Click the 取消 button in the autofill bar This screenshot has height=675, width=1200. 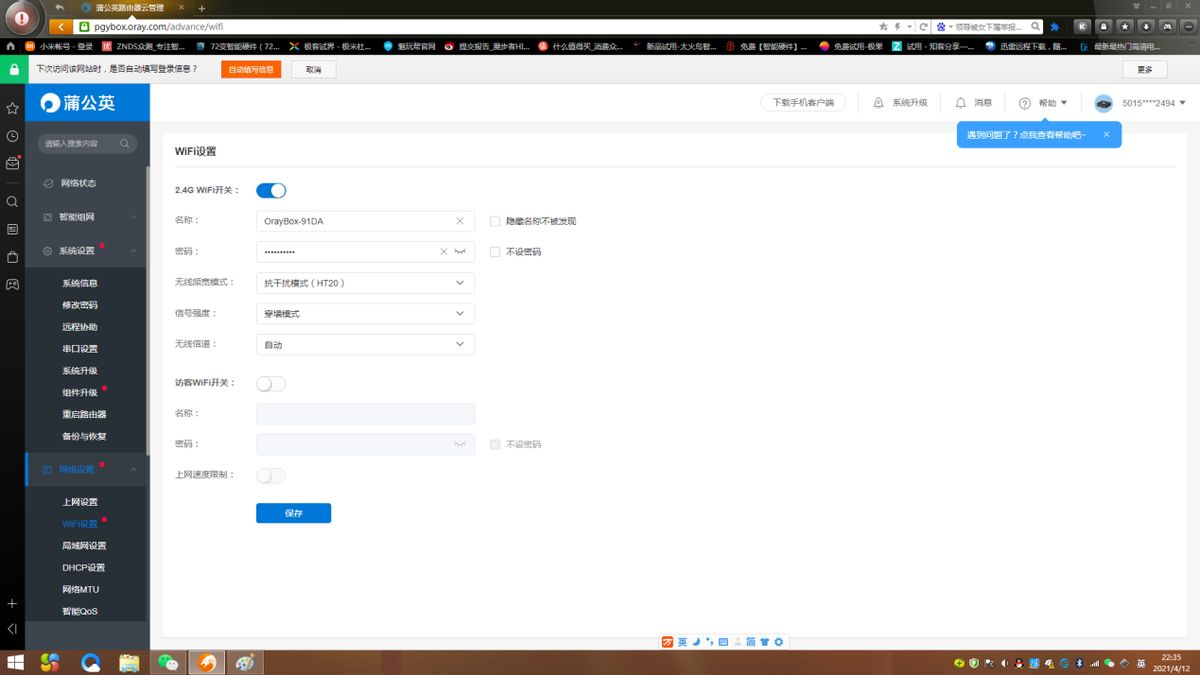(314, 69)
